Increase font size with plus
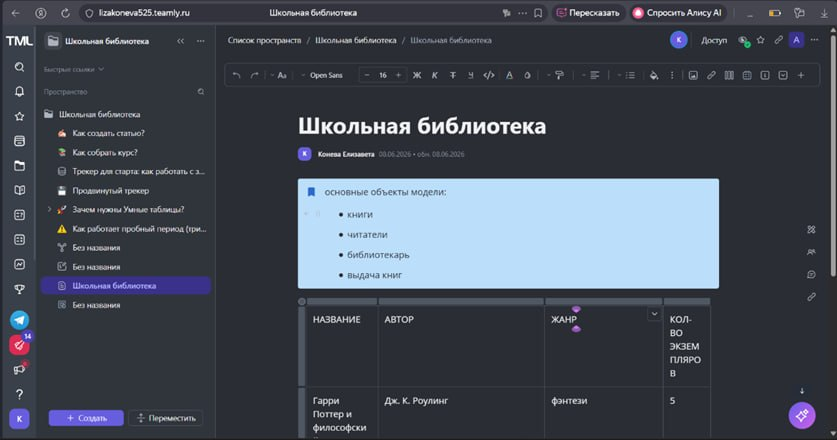Viewport: 837px width, 440px height. click(x=398, y=75)
